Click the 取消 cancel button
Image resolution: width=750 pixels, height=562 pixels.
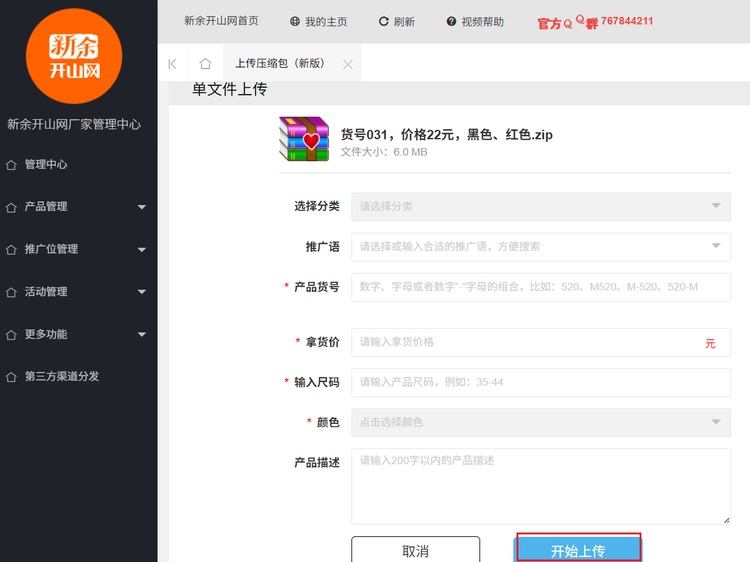tap(415, 550)
